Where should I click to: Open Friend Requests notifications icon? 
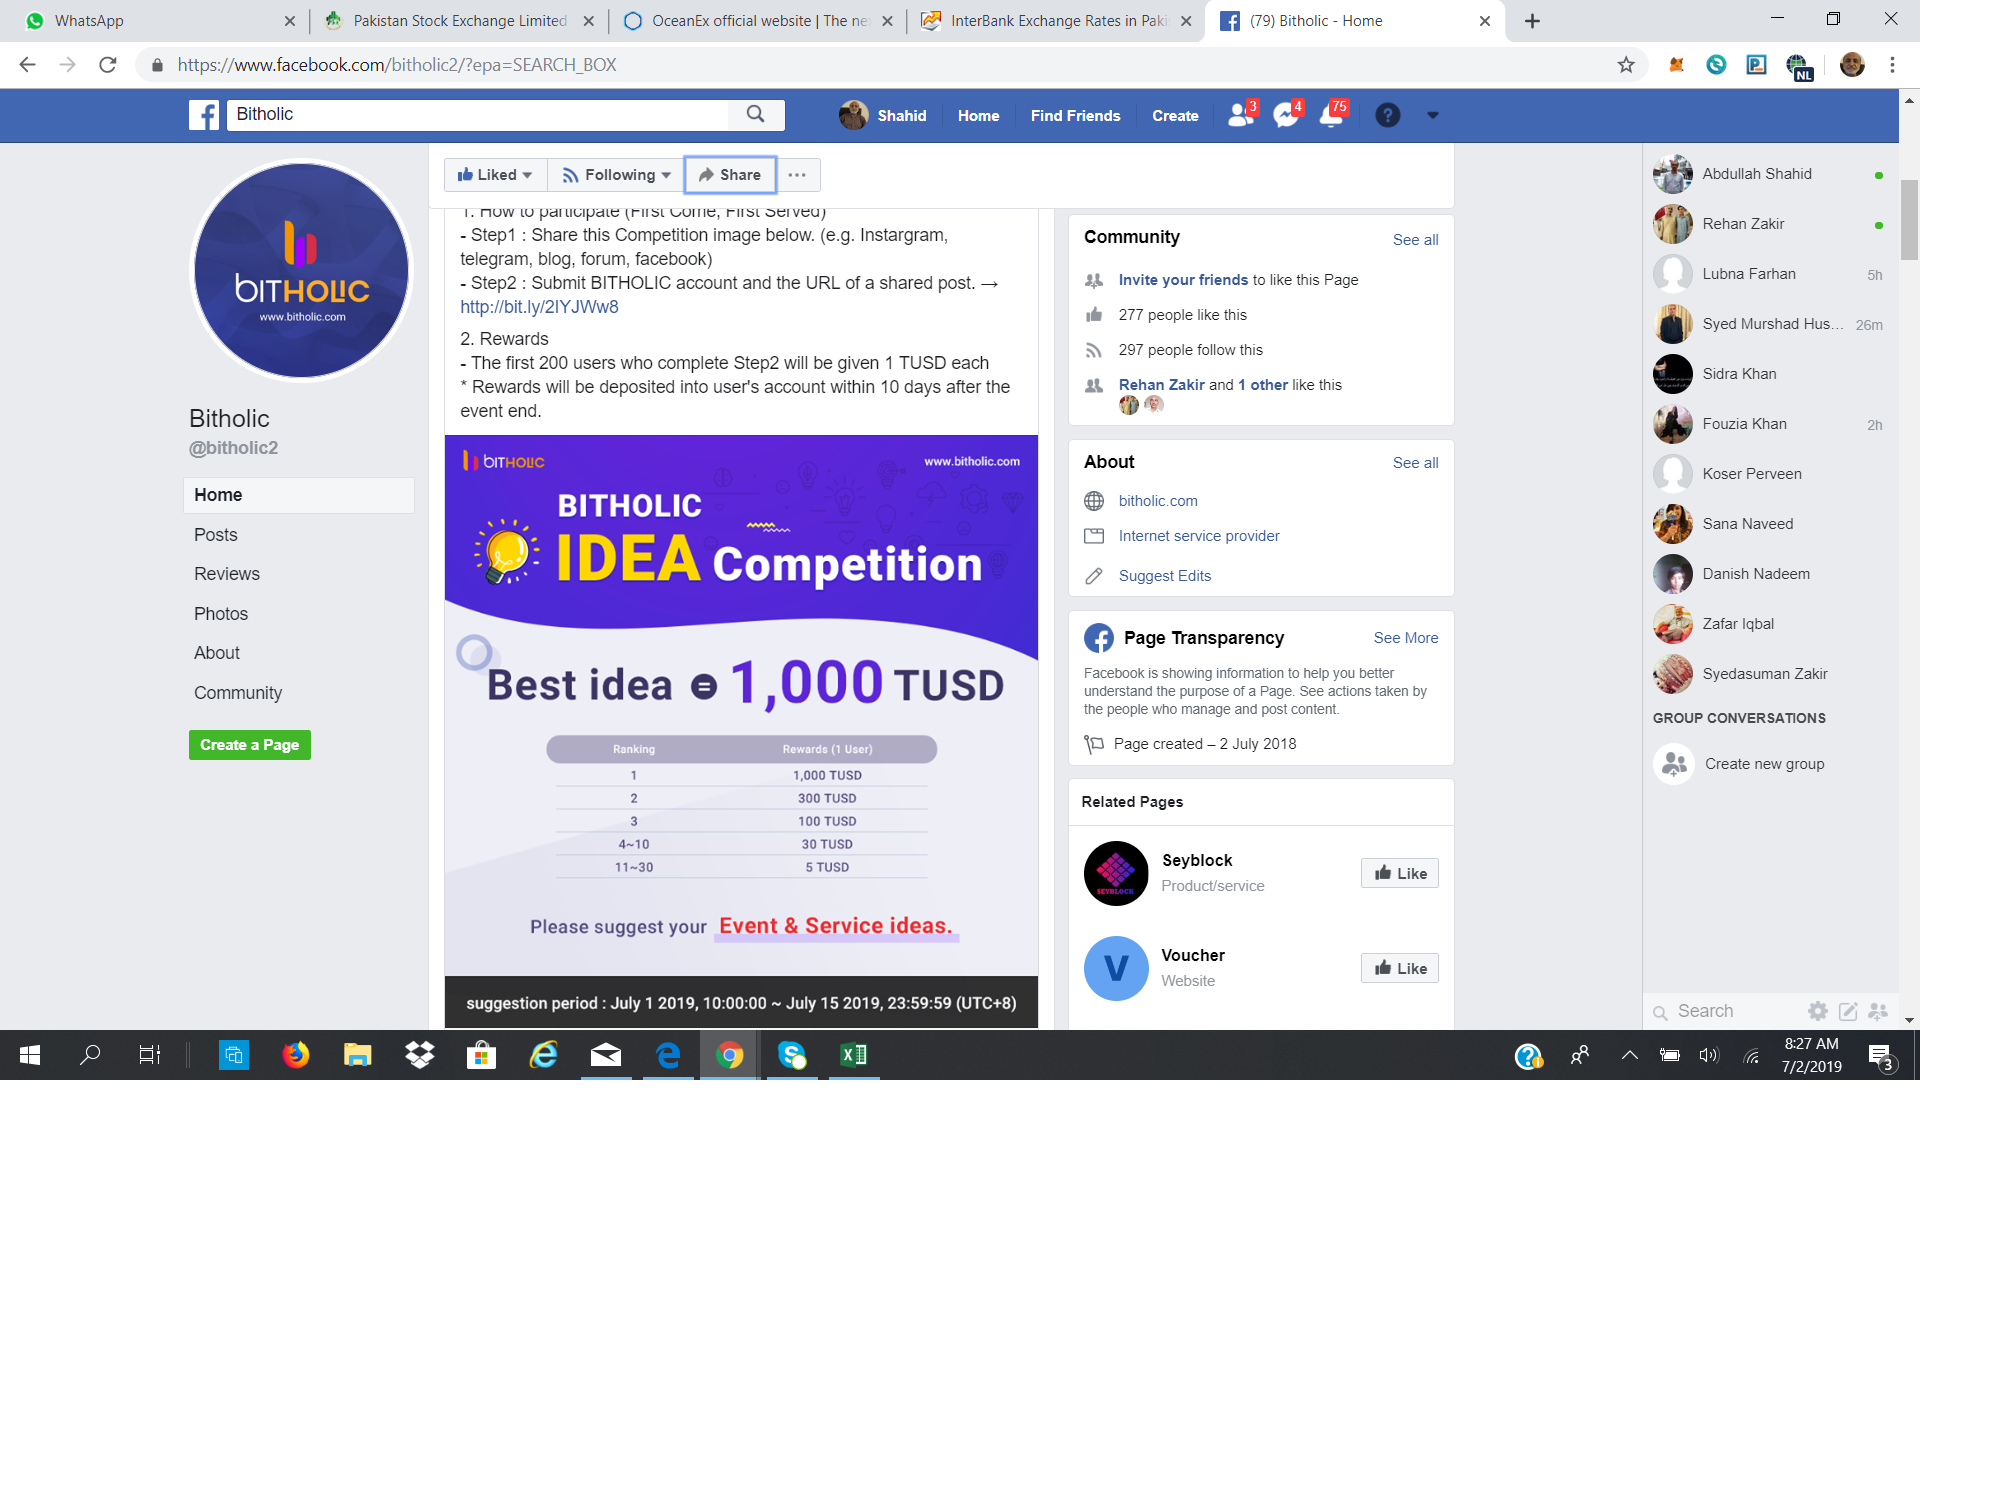pos(1241,115)
